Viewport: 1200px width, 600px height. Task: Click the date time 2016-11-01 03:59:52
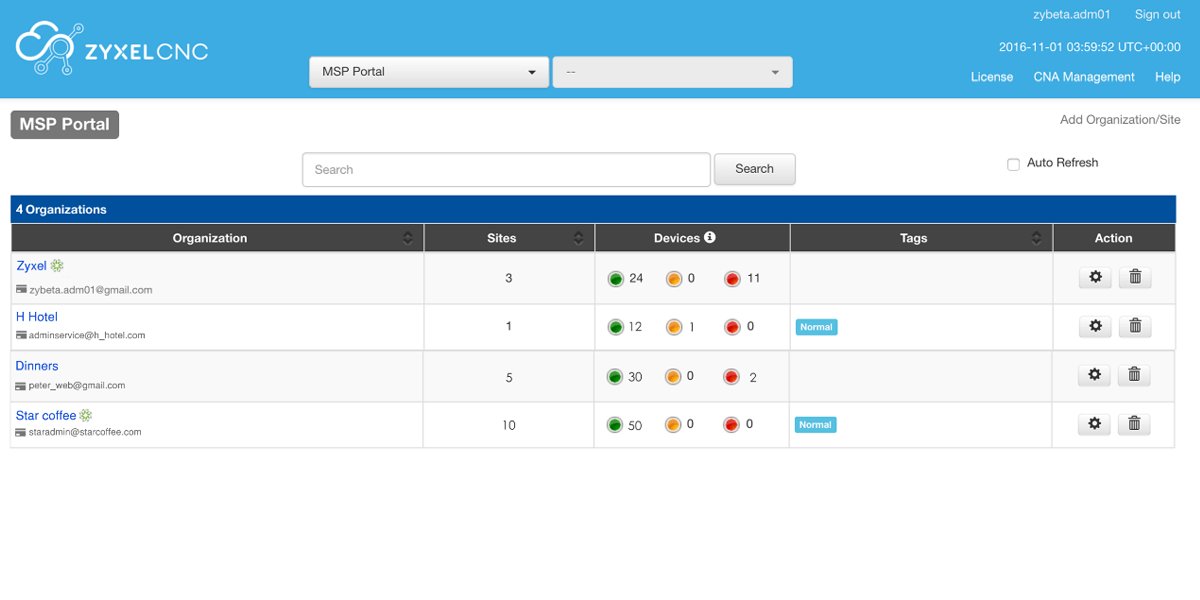[x=1090, y=47]
